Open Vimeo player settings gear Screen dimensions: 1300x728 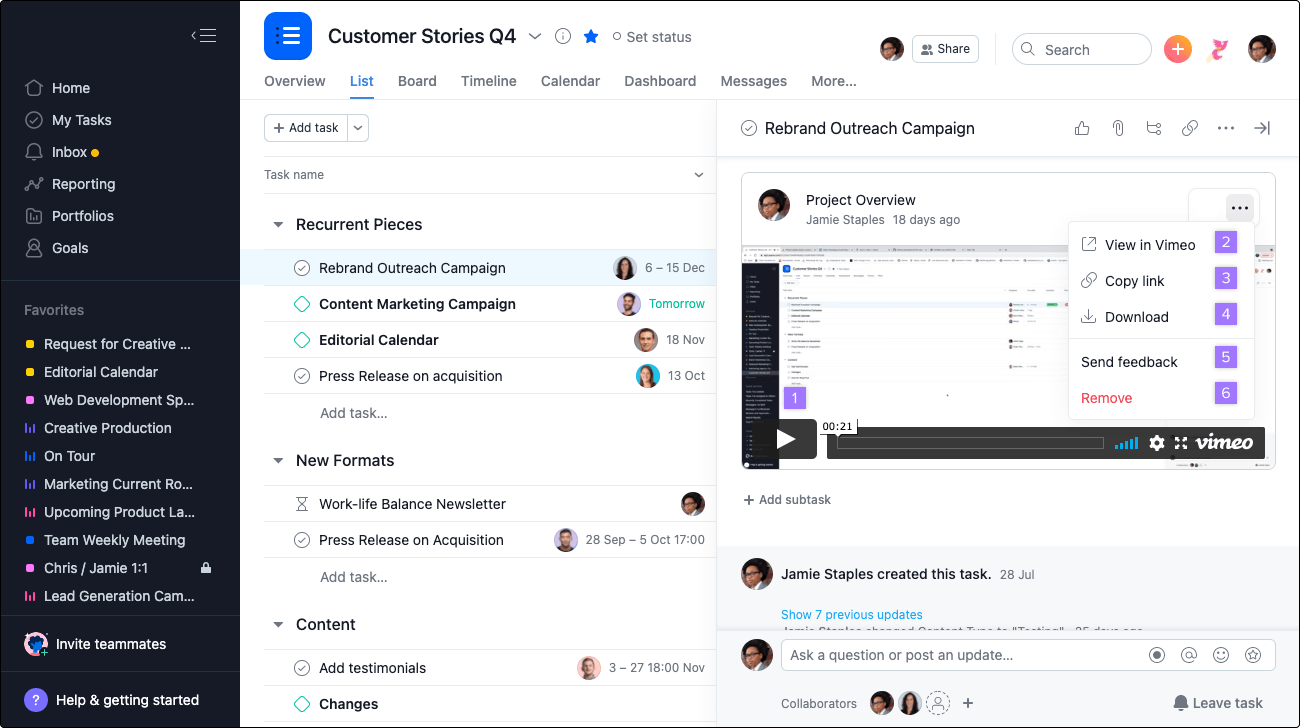(x=1157, y=443)
